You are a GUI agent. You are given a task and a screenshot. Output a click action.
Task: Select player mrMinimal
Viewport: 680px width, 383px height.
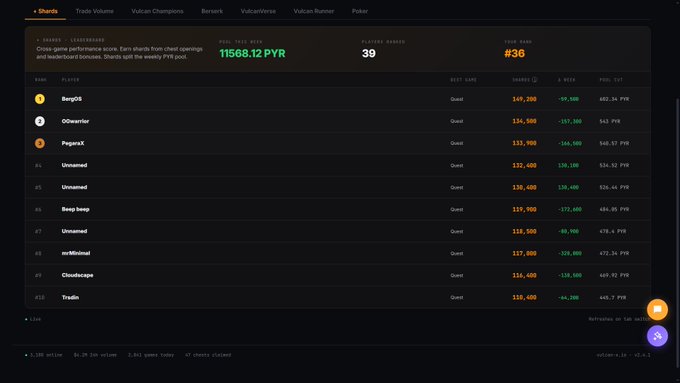point(76,253)
